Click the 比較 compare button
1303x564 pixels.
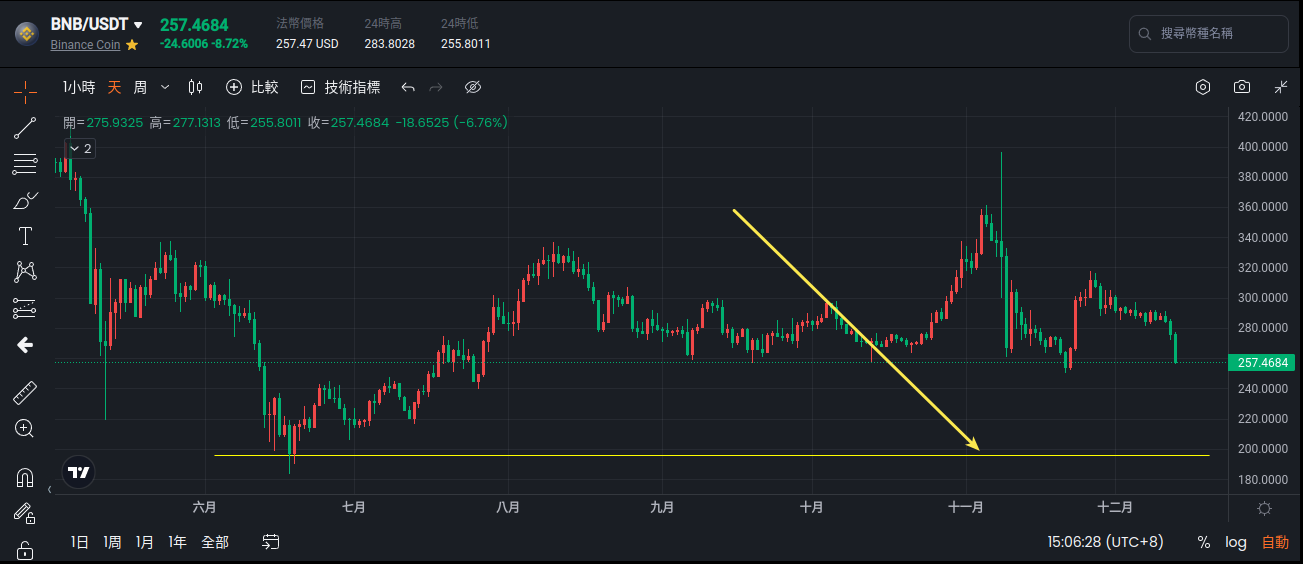(252, 87)
